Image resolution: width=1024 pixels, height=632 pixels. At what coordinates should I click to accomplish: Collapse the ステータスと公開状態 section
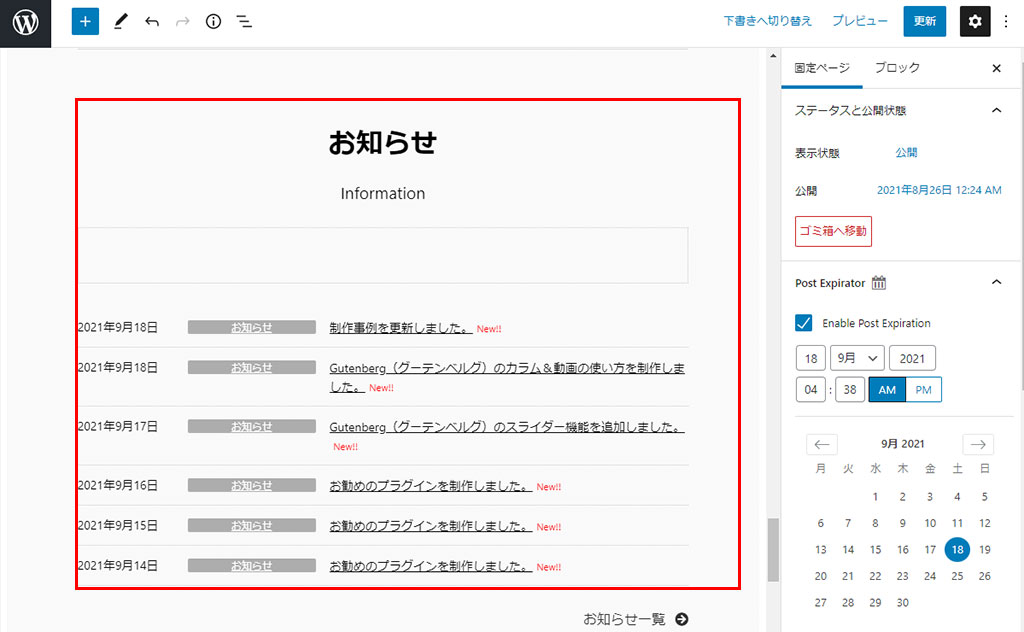996,110
